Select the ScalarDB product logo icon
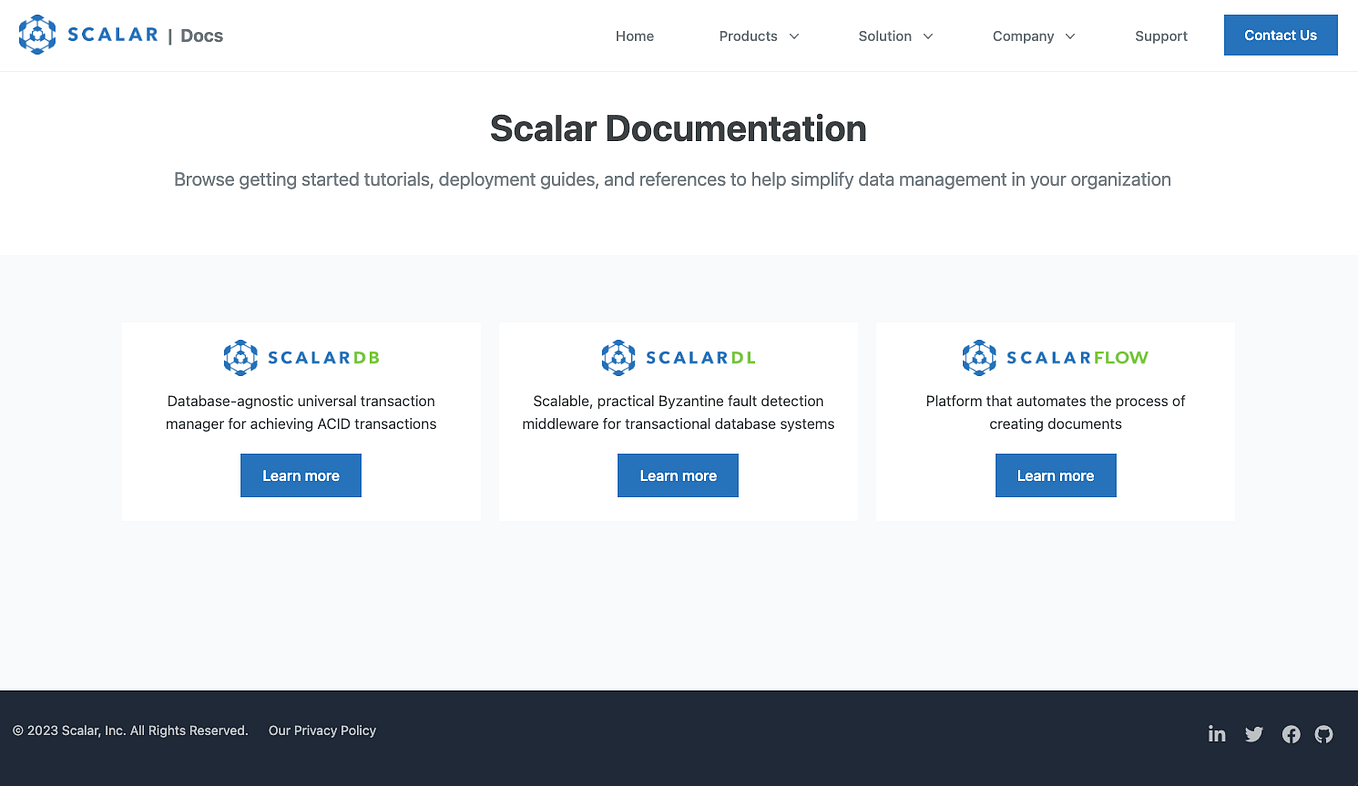This screenshot has height=786, width=1358. point(240,357)
